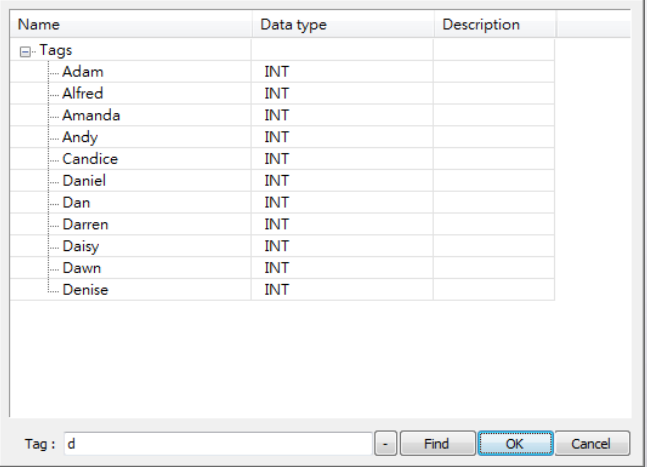This screenshot has height=467, width=647.
Task: Select the Candice tag
Action: pos(90,159)
